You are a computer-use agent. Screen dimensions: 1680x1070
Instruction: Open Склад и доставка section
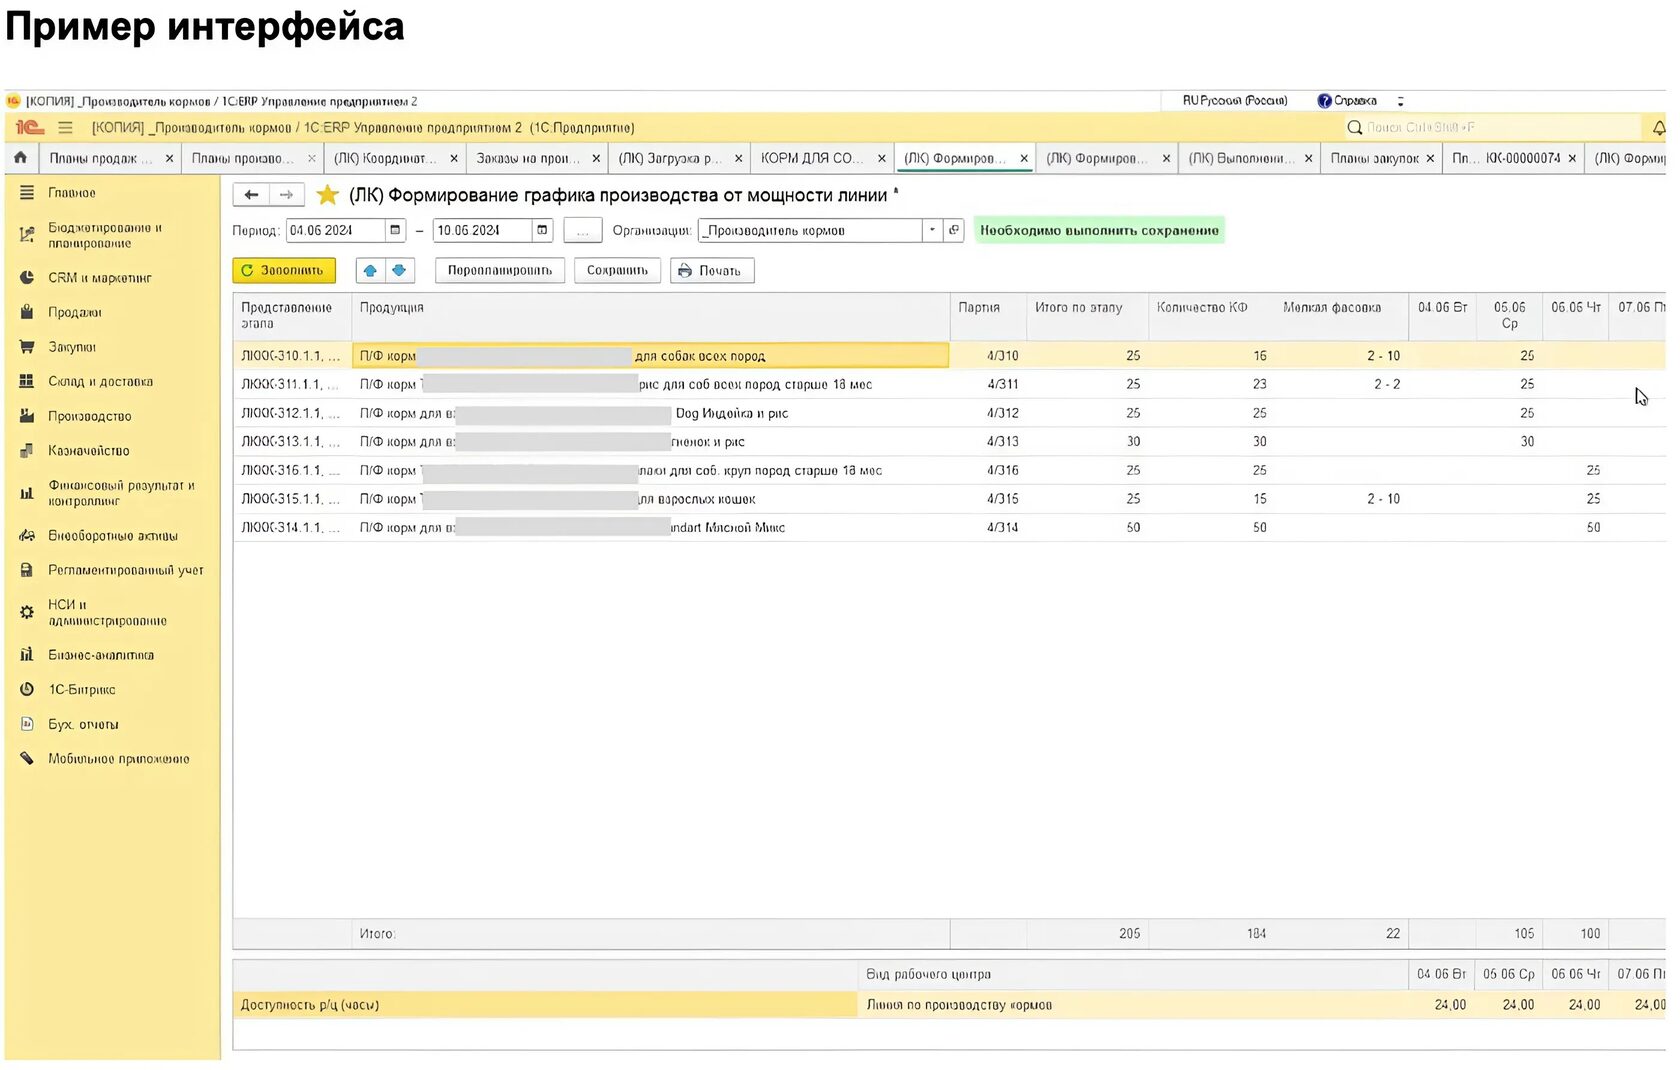tap(100, 382)
